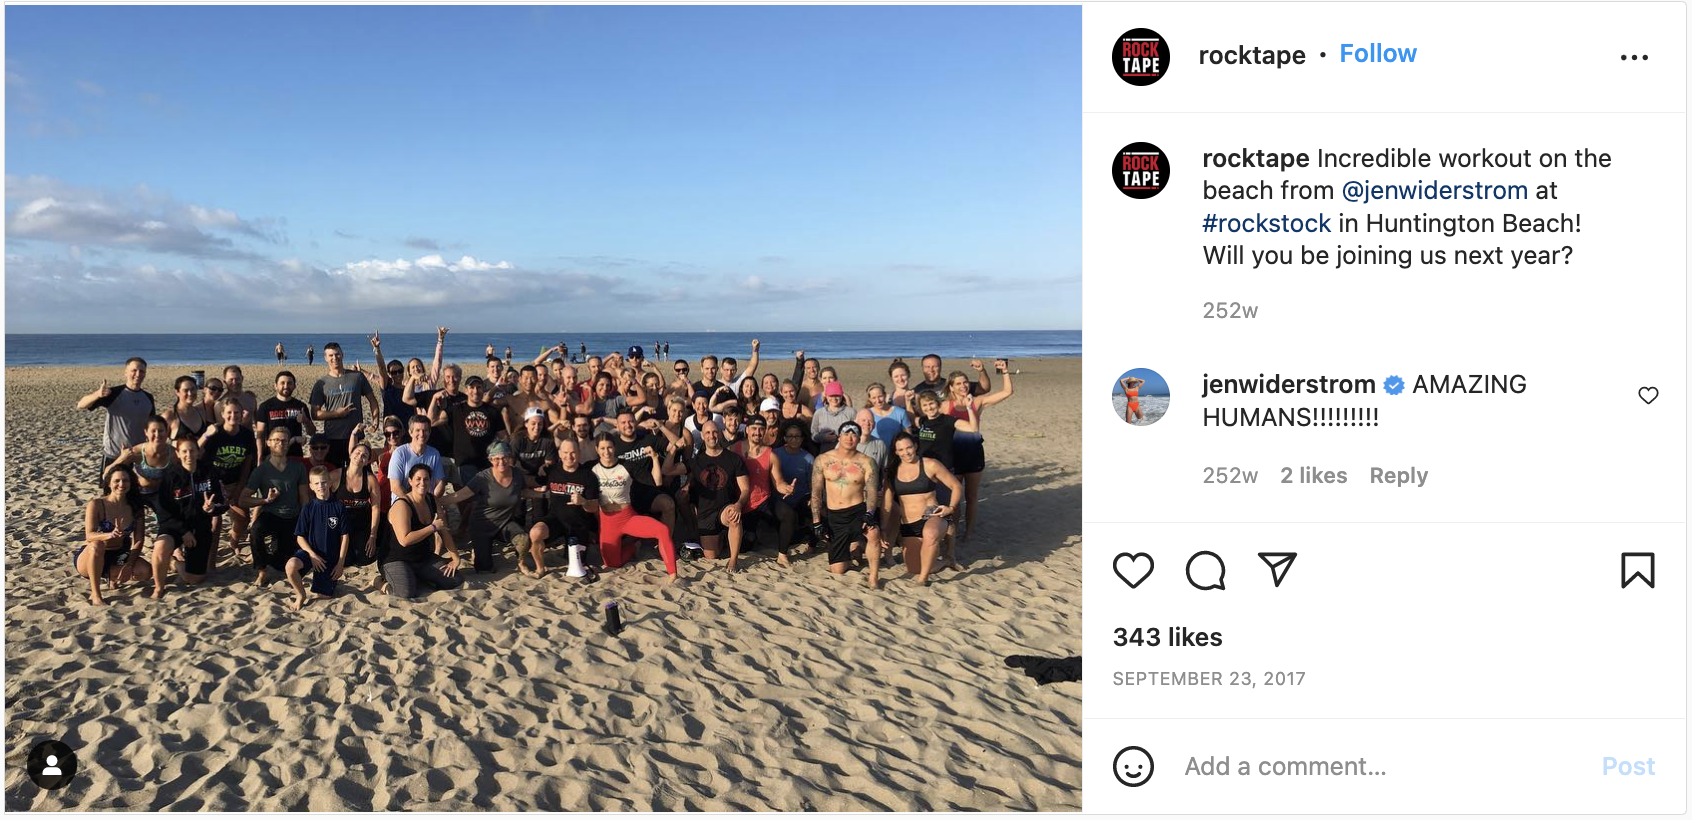This screenshot has width=1692, height=820.
Task: Like the post with the heart icon
Action: 1133,570
